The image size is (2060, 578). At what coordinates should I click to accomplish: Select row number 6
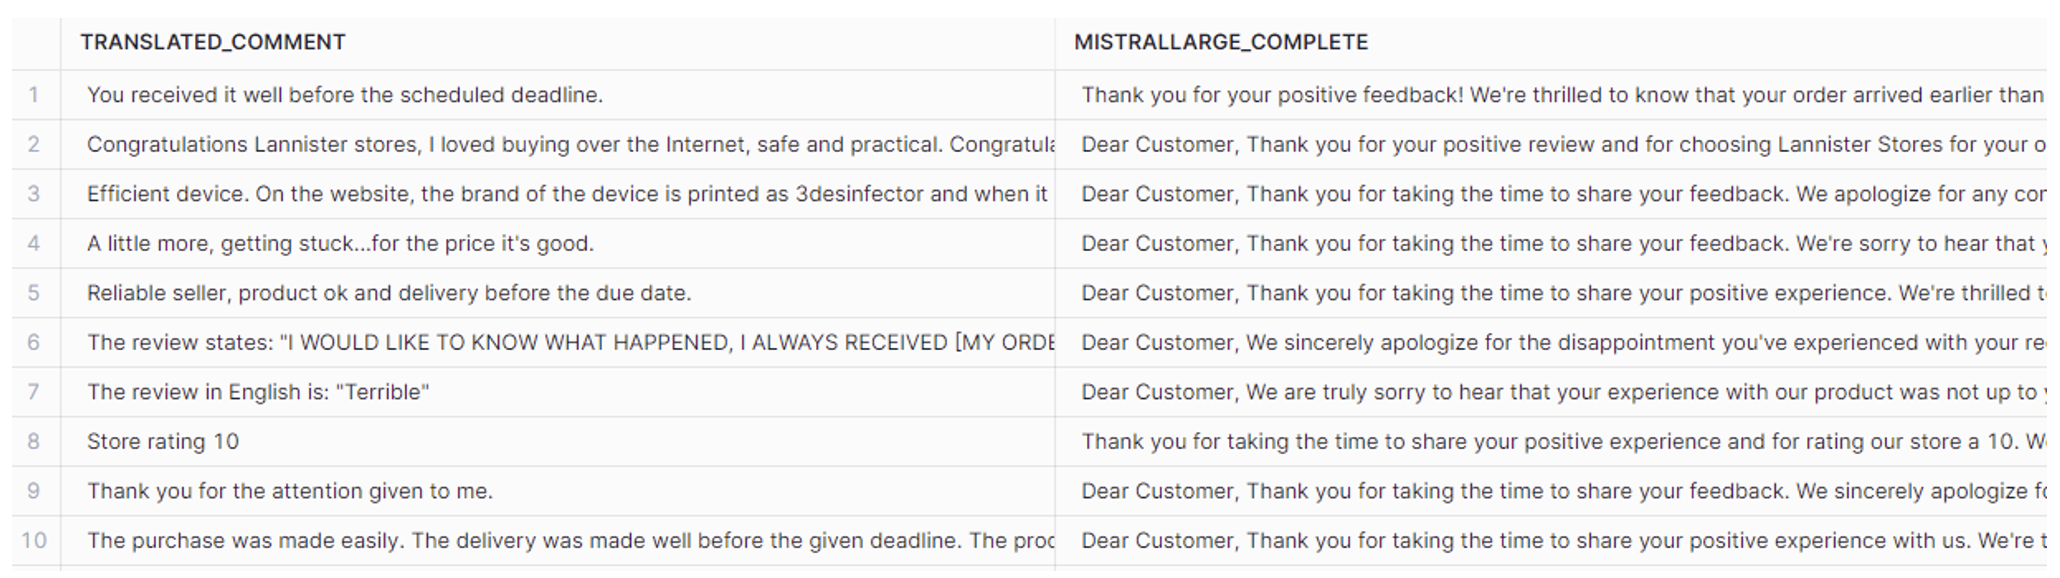(35, 342)
